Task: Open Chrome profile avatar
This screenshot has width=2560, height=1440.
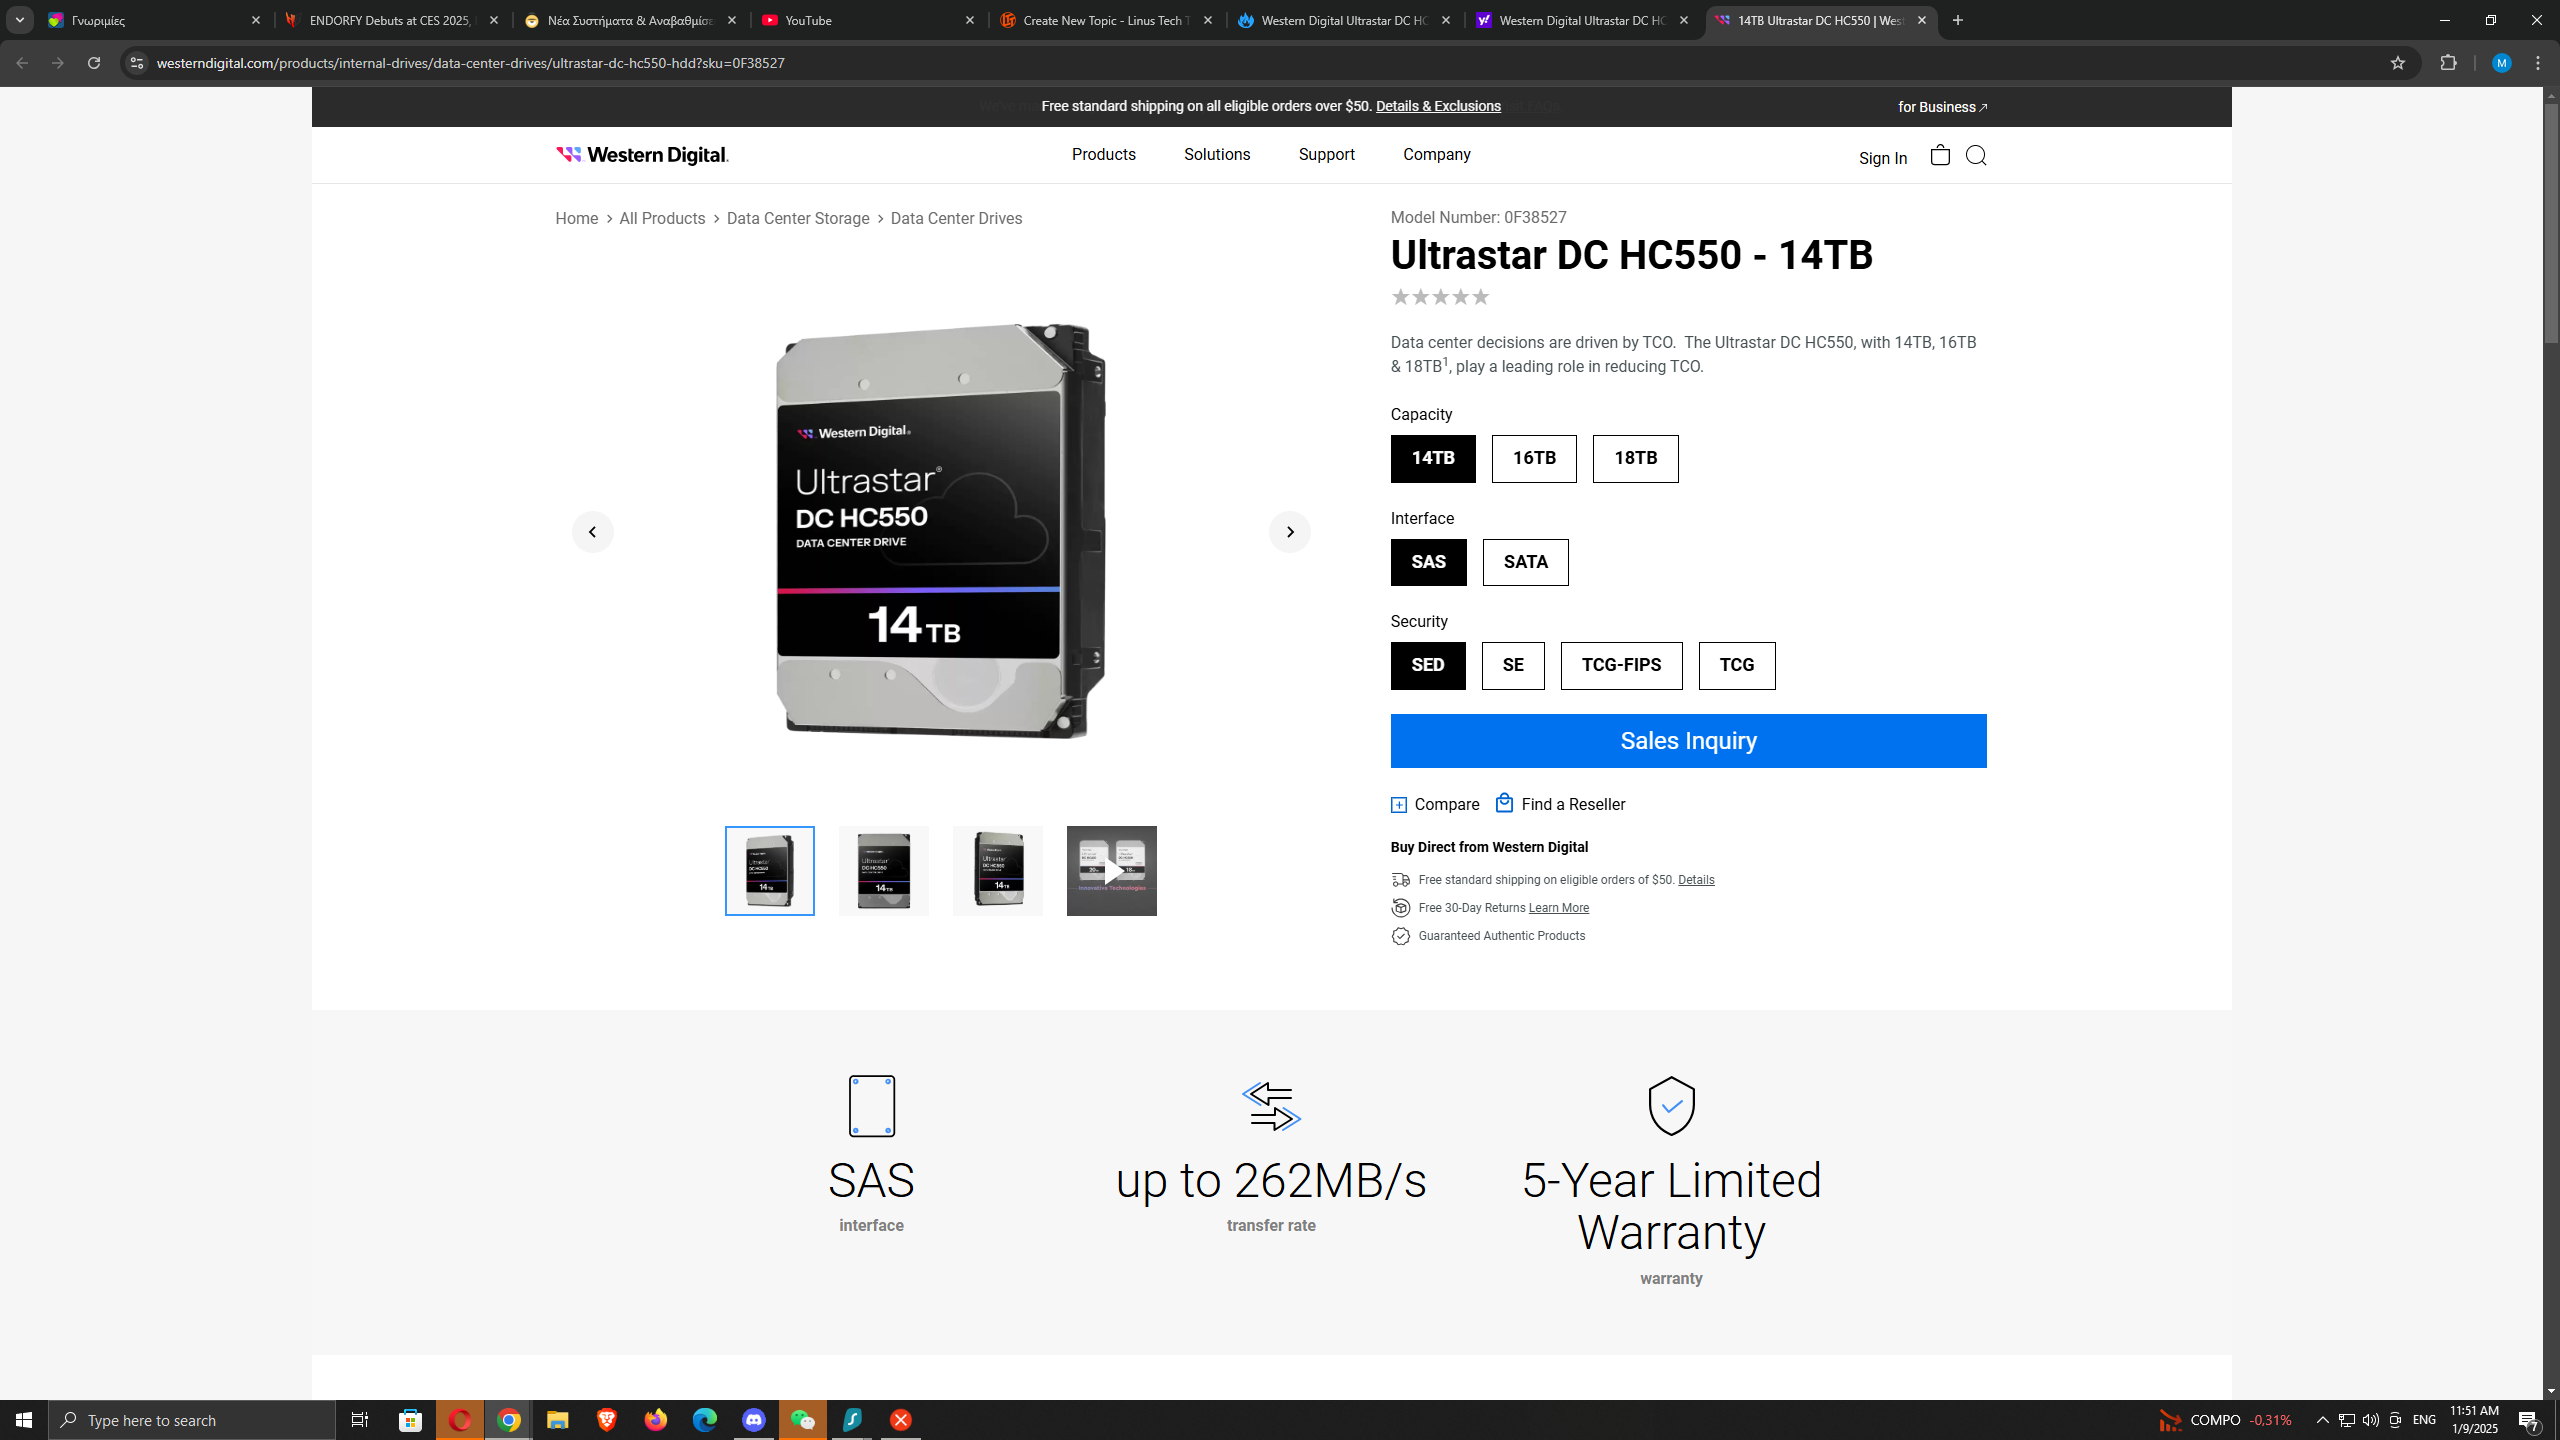Action: pos(2502,63)
